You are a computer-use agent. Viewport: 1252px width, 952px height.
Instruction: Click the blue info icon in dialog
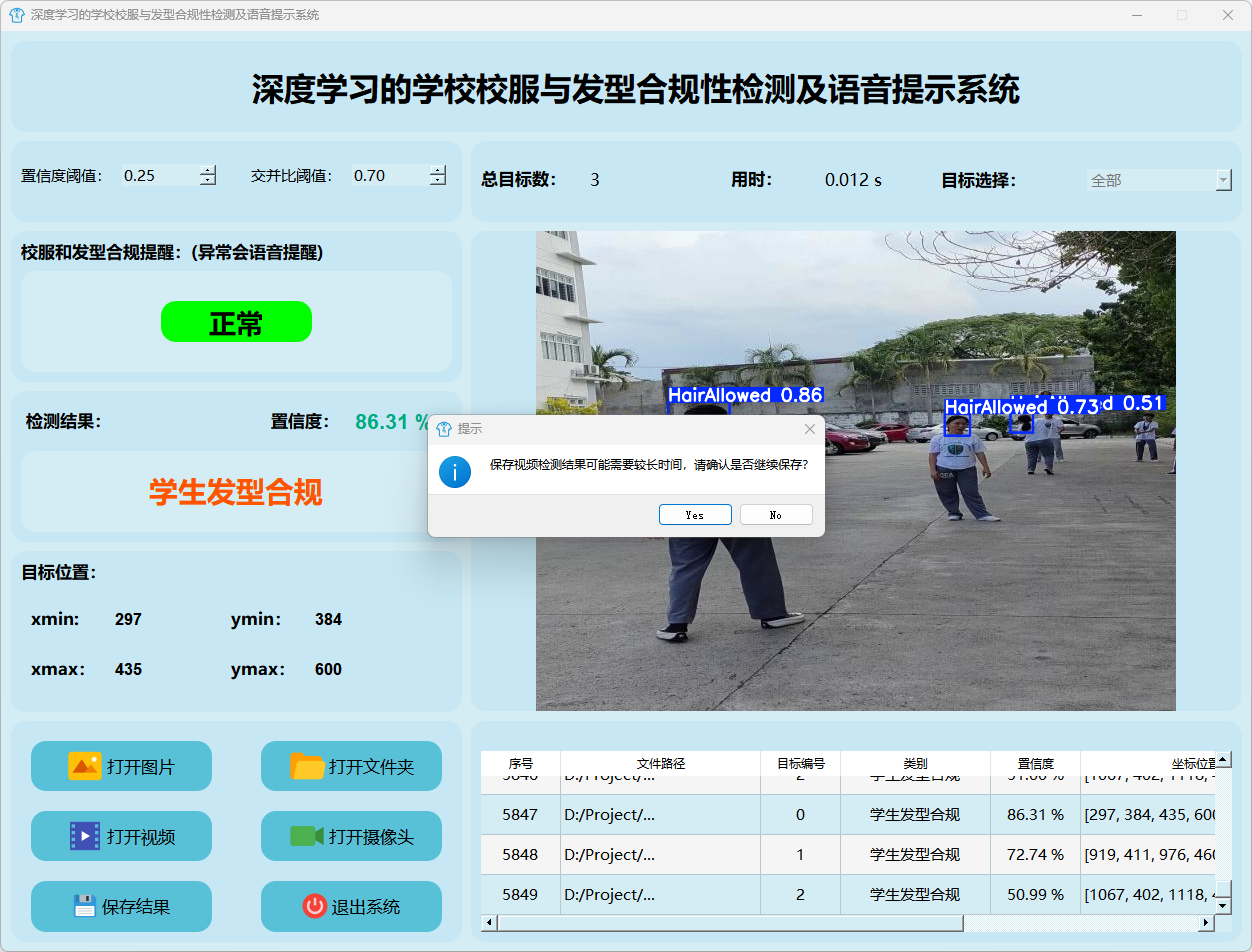(x=455, y=472)
